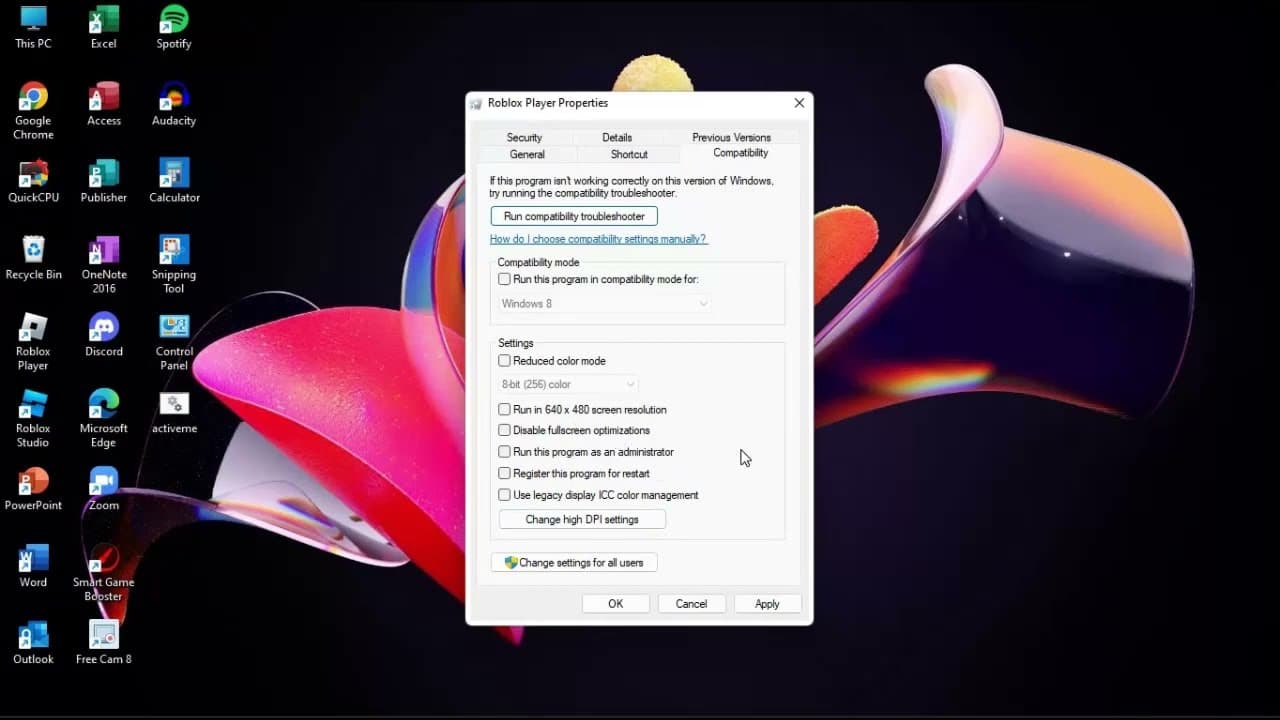This screenshot has width=1280, height=720.
Task: Click the activeme desktop icon
Action: coord(174,412)
